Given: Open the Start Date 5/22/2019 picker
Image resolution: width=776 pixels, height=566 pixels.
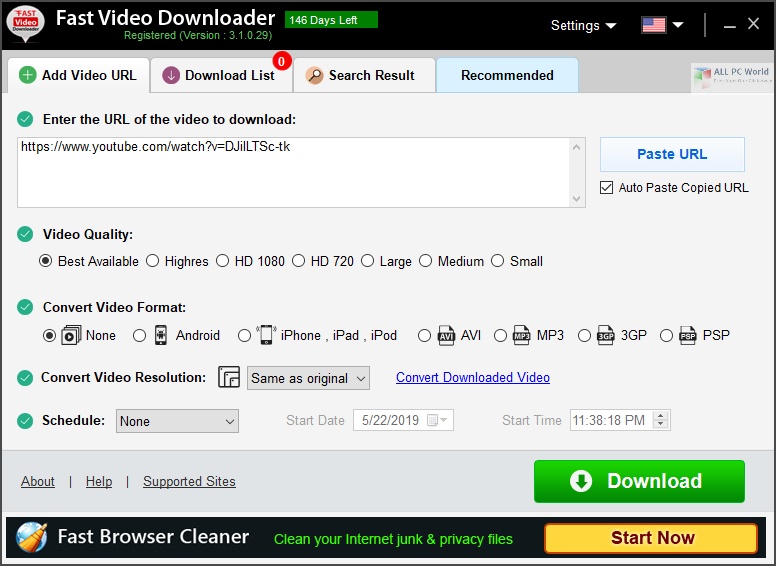Looking at the screenshot, I should pos(403,420).
